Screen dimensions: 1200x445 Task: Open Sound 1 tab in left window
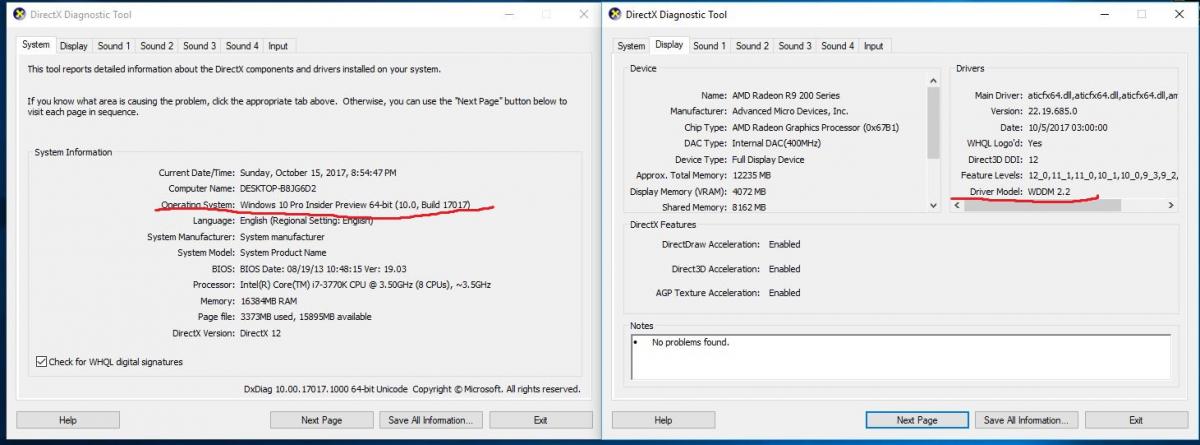(x=113, y=46)
